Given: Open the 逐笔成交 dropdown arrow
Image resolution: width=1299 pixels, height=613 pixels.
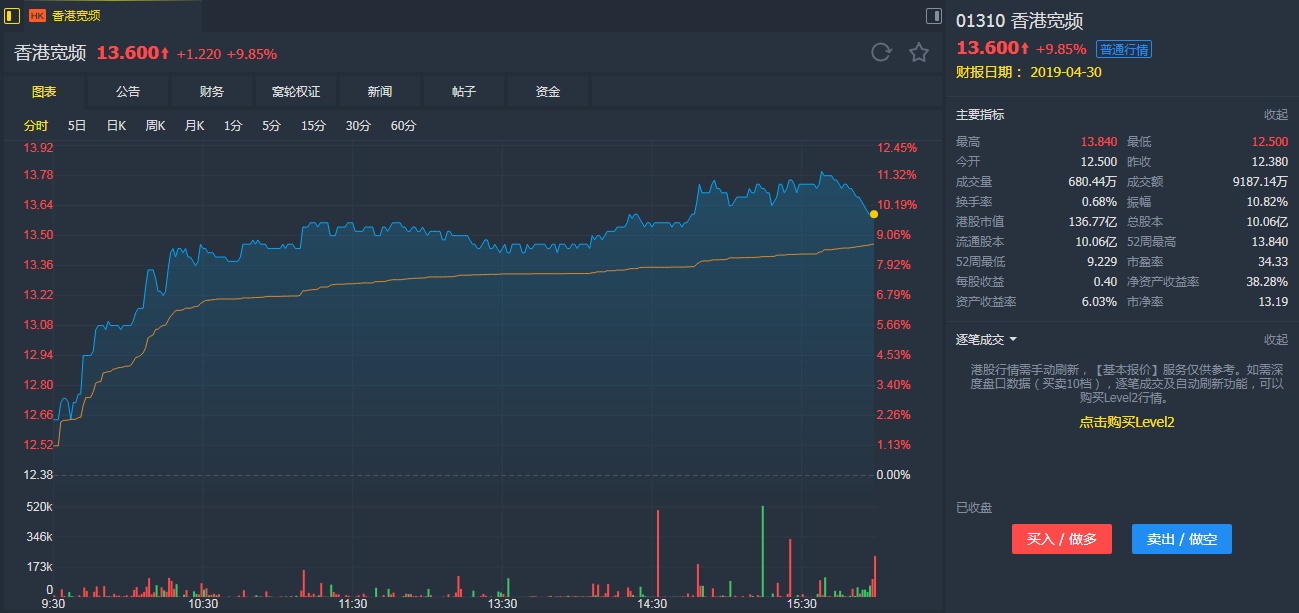Looking at the screenshot, I should (x=1013, y=340).
